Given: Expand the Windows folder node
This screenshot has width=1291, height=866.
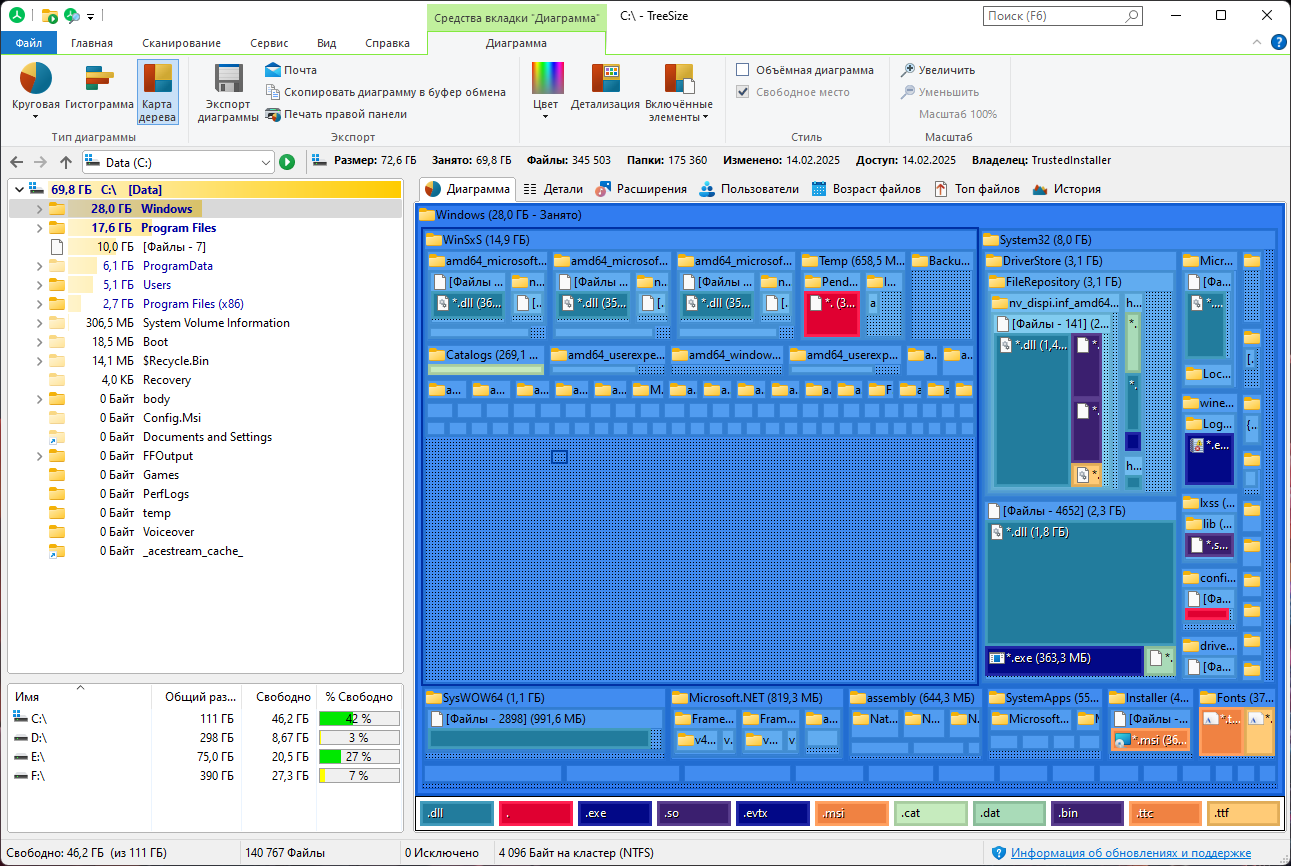Looking at the screenshot, I should click(39, 209).
